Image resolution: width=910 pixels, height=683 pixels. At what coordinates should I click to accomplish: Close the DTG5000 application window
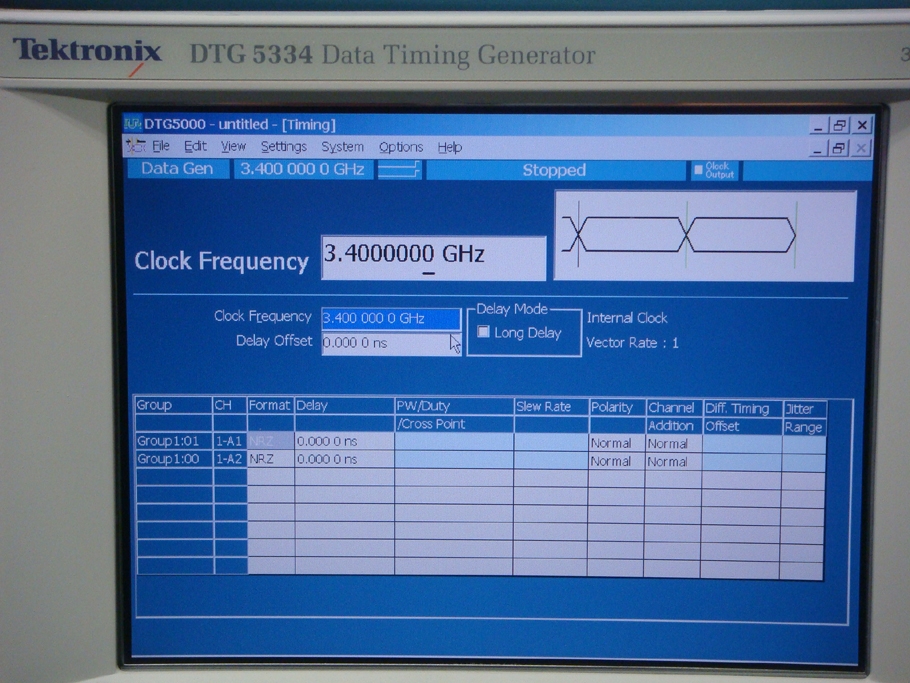(x=862, y=125)
